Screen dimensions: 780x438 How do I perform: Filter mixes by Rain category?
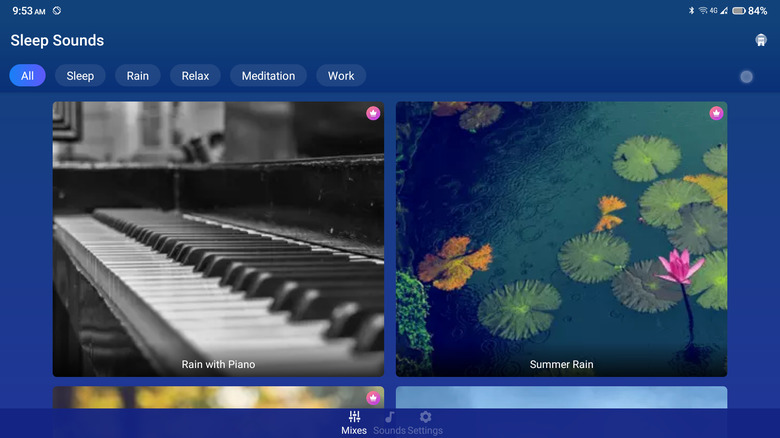click(138, 76)
